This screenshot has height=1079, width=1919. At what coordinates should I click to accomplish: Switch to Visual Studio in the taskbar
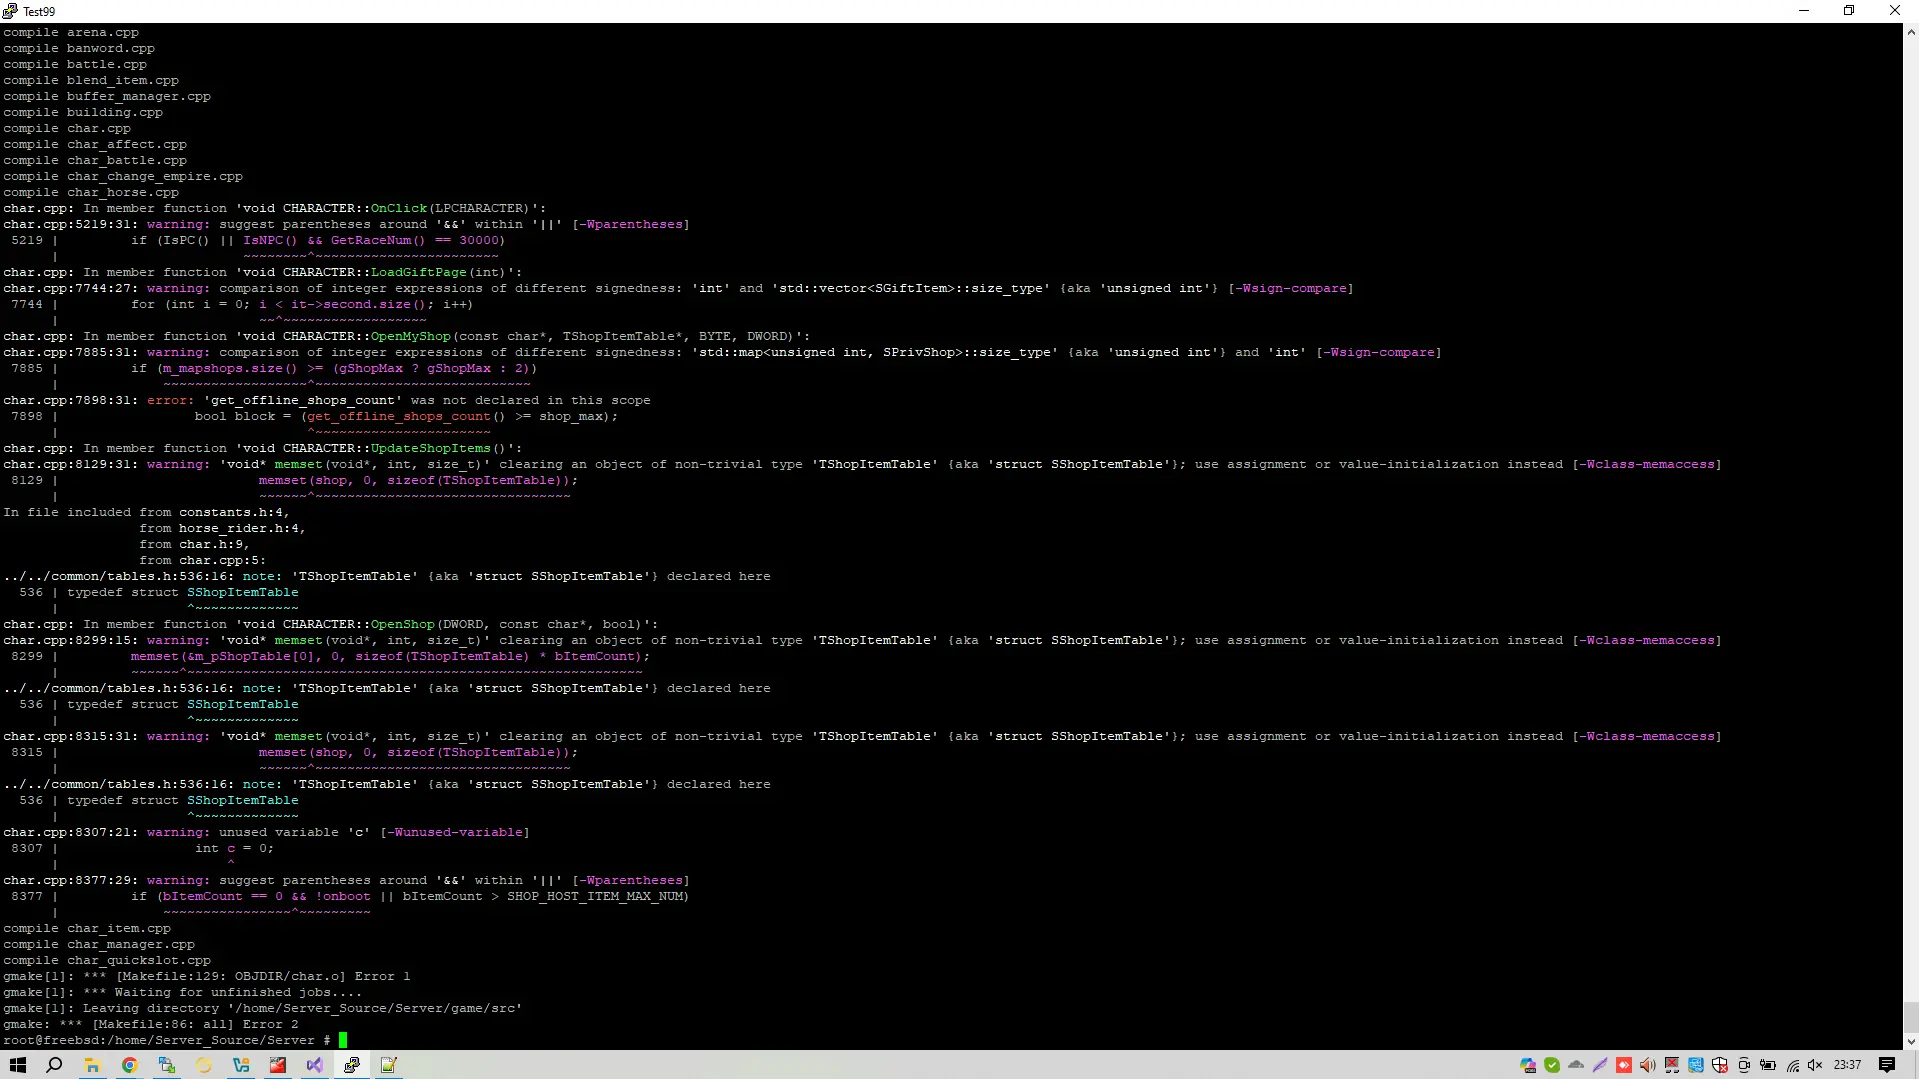pyautogui.click(x=315, y=1065)
